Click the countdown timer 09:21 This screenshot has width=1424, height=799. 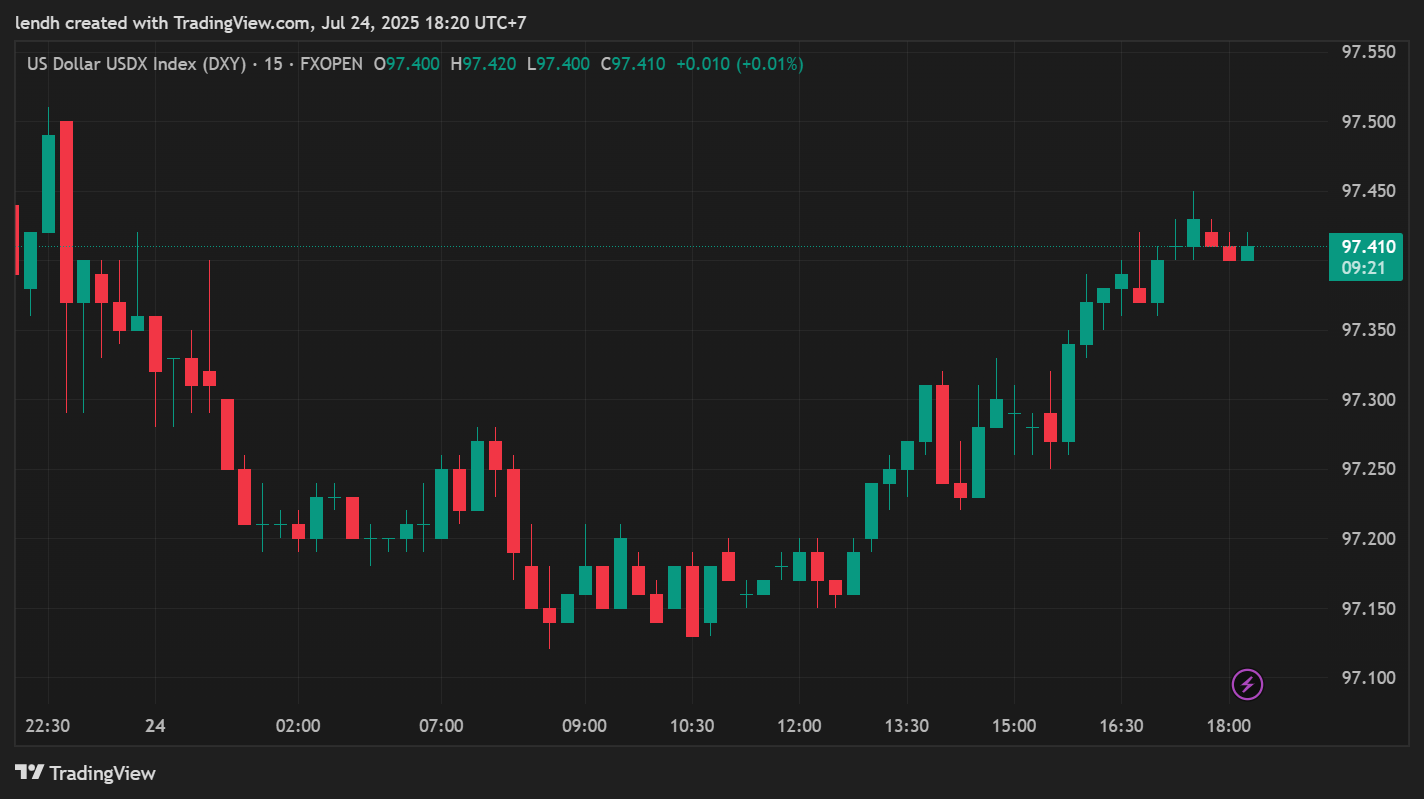coord(1362,268)
